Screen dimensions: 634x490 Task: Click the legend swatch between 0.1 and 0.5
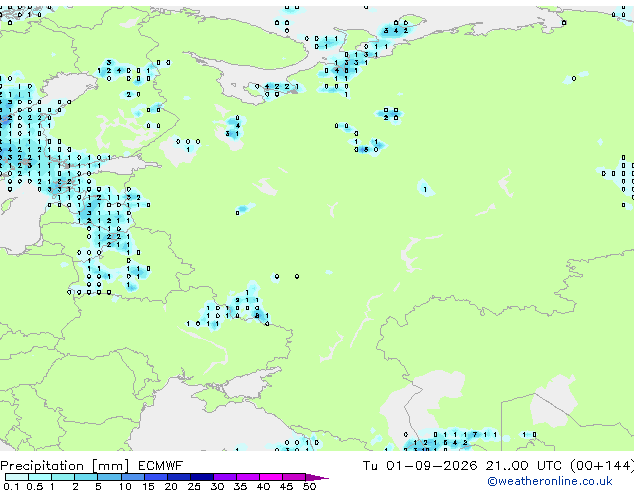(x=17, y=477)
